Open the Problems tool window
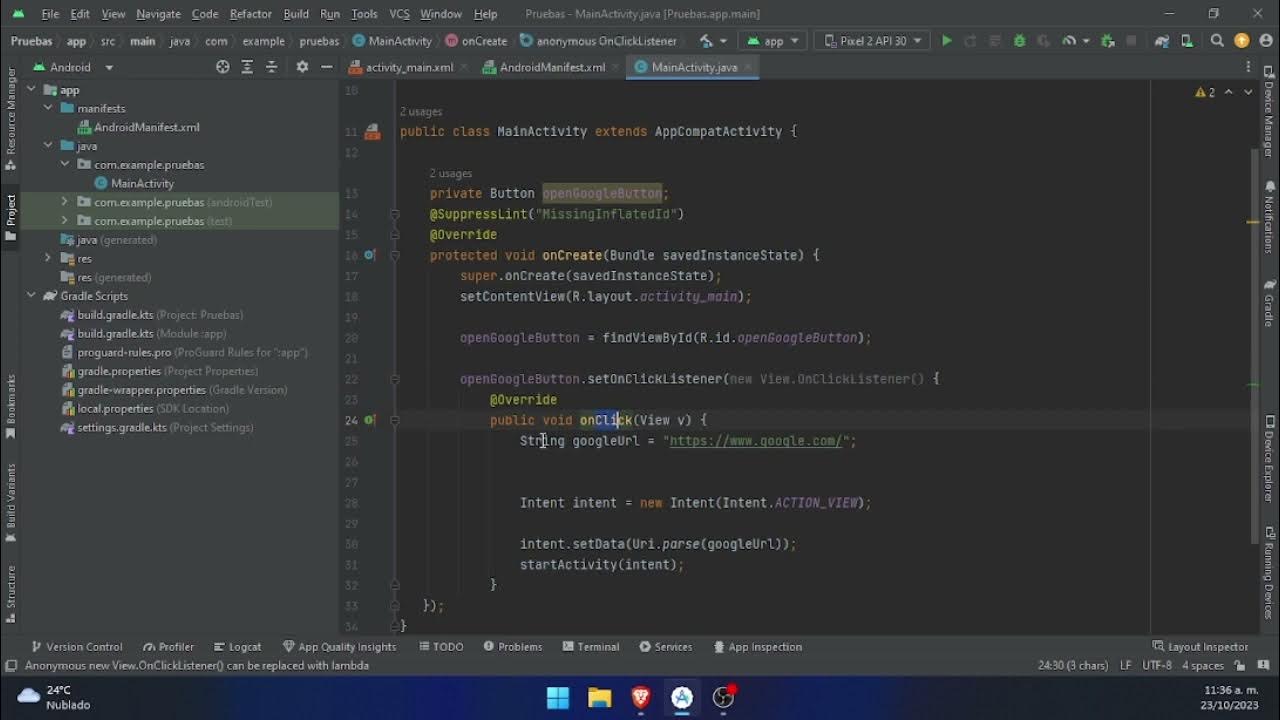The height and width of the screenshot is (720, 1280). pos(512,647)
